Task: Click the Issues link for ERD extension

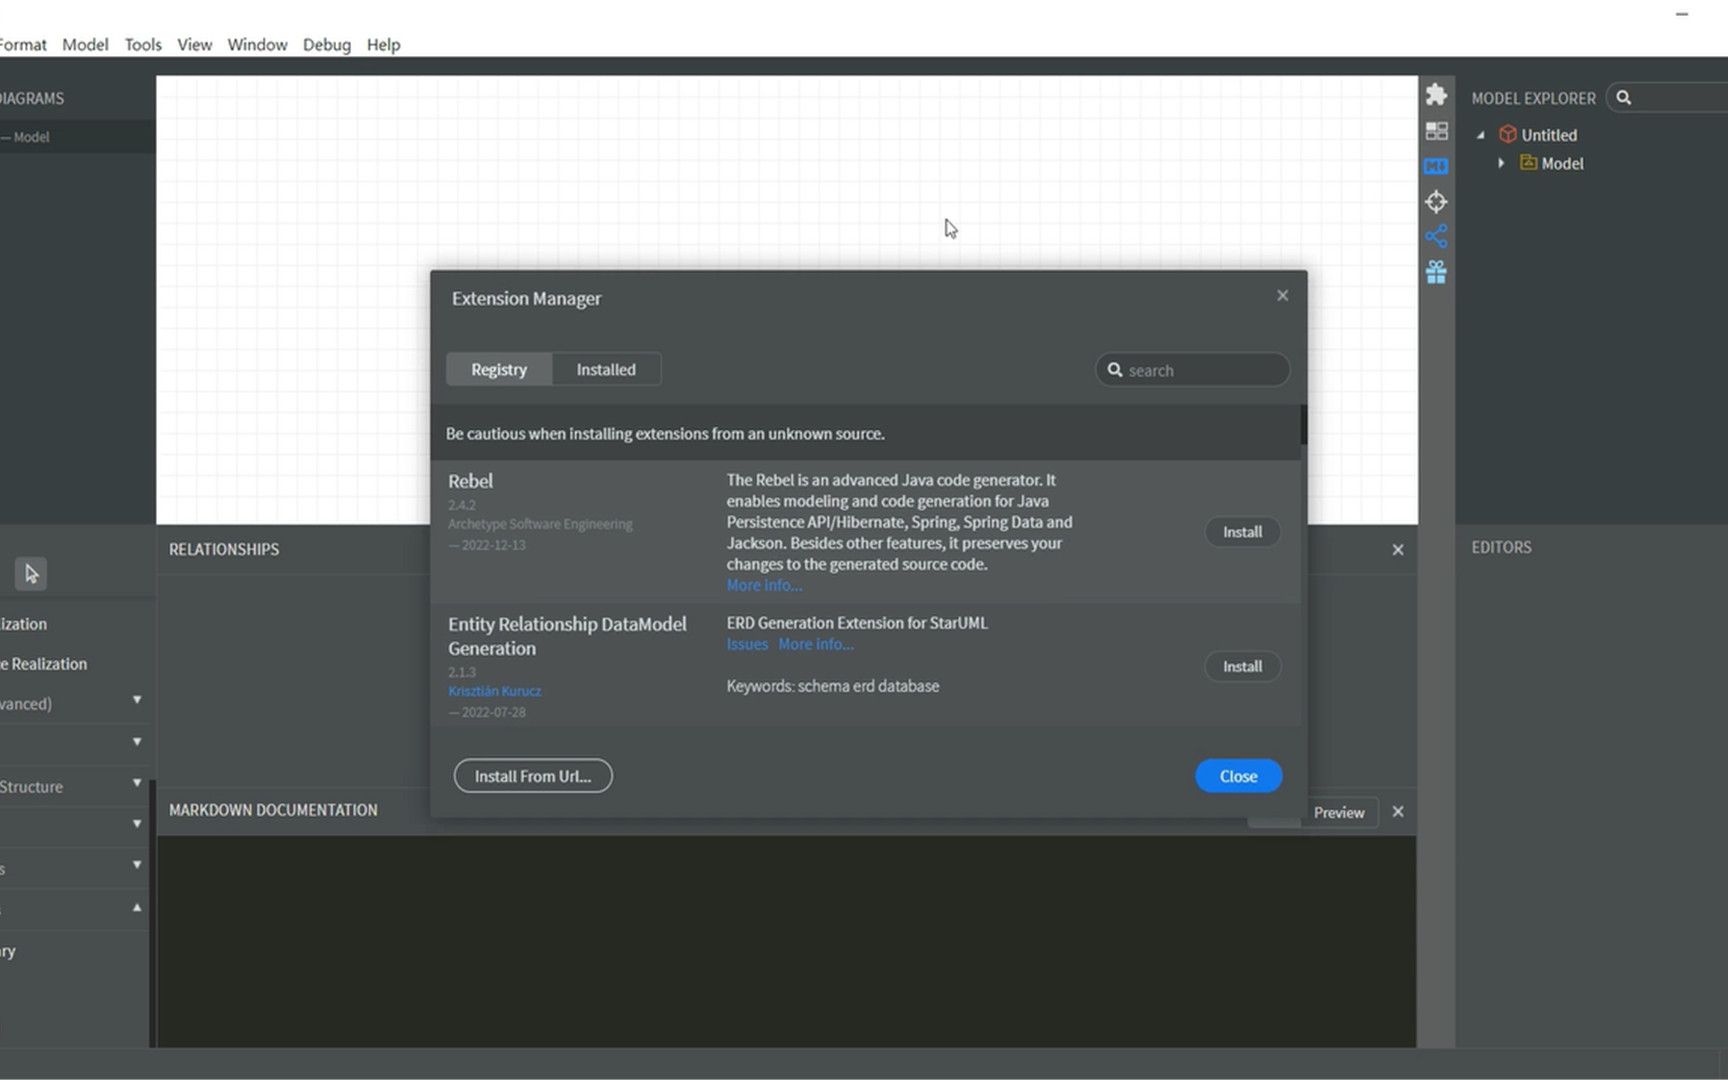Action: 746,644
